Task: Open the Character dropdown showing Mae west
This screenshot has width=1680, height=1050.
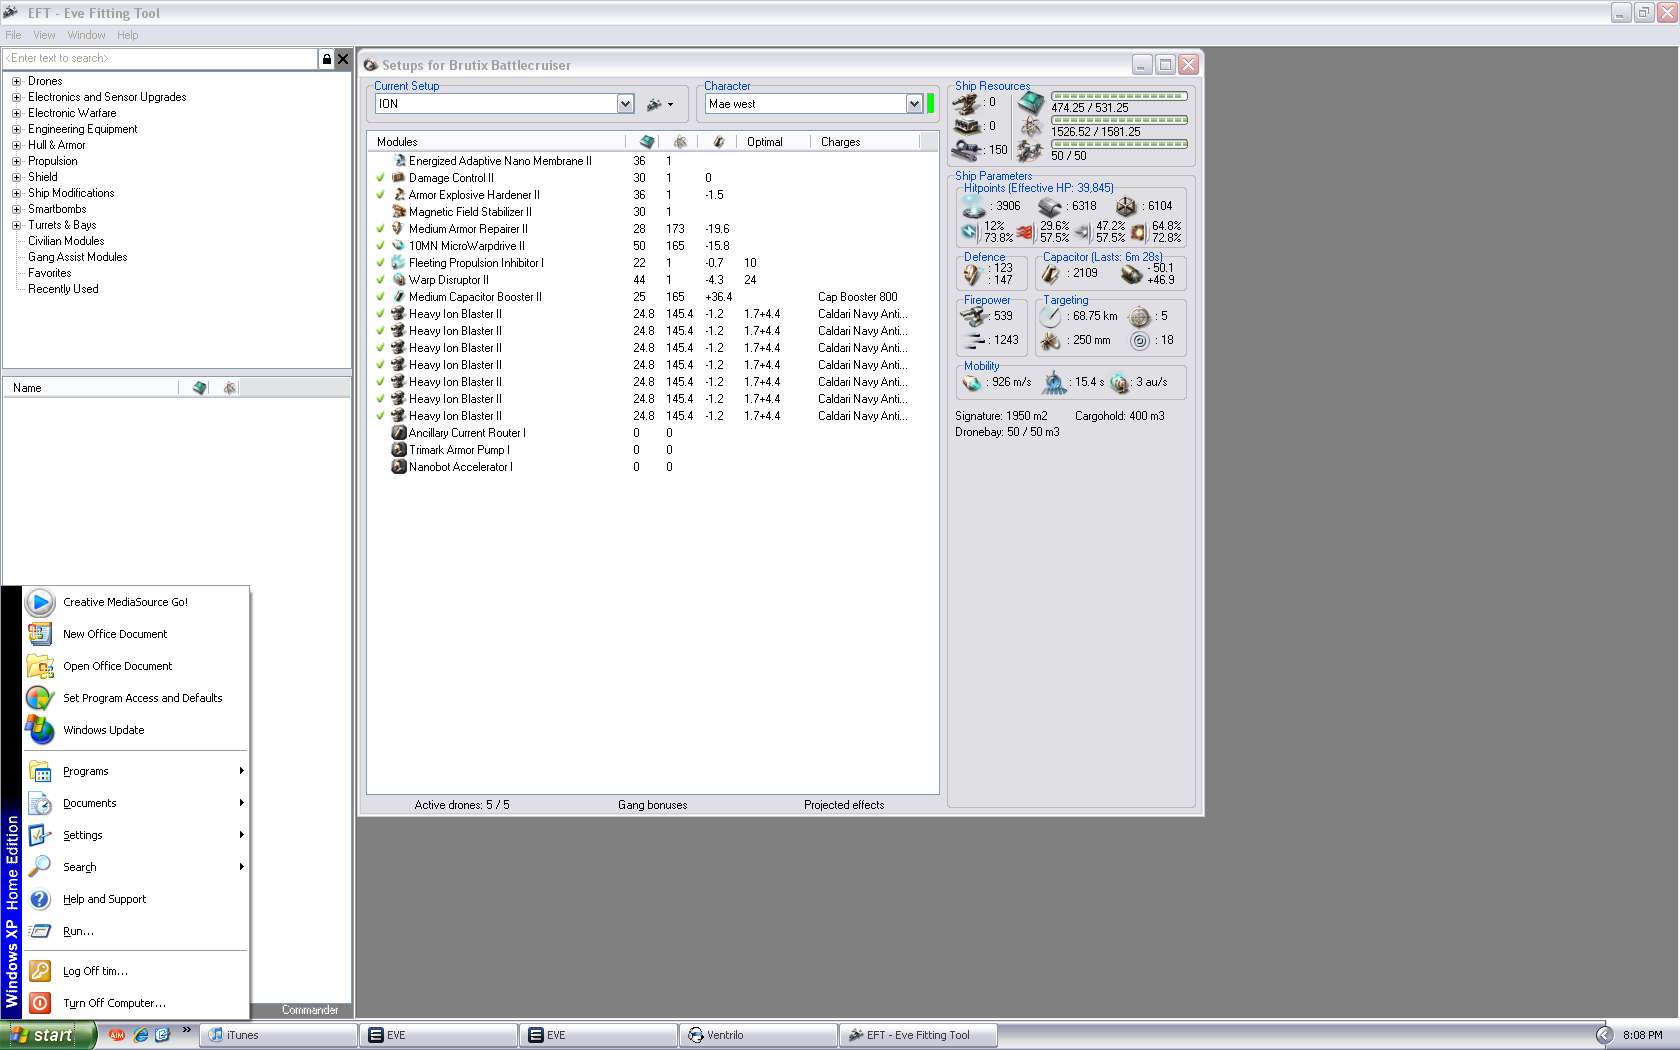Action: pyautogui.click(x=914, y=104)
